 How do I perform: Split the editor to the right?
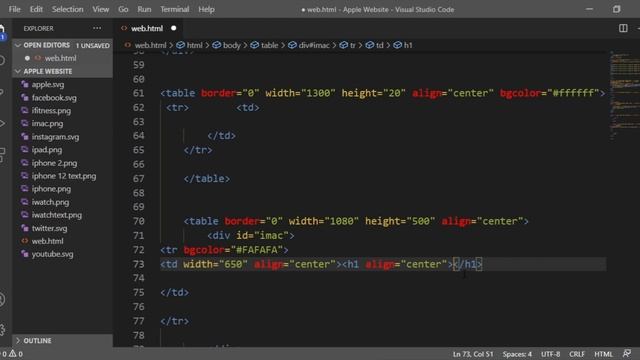(623, 28)
